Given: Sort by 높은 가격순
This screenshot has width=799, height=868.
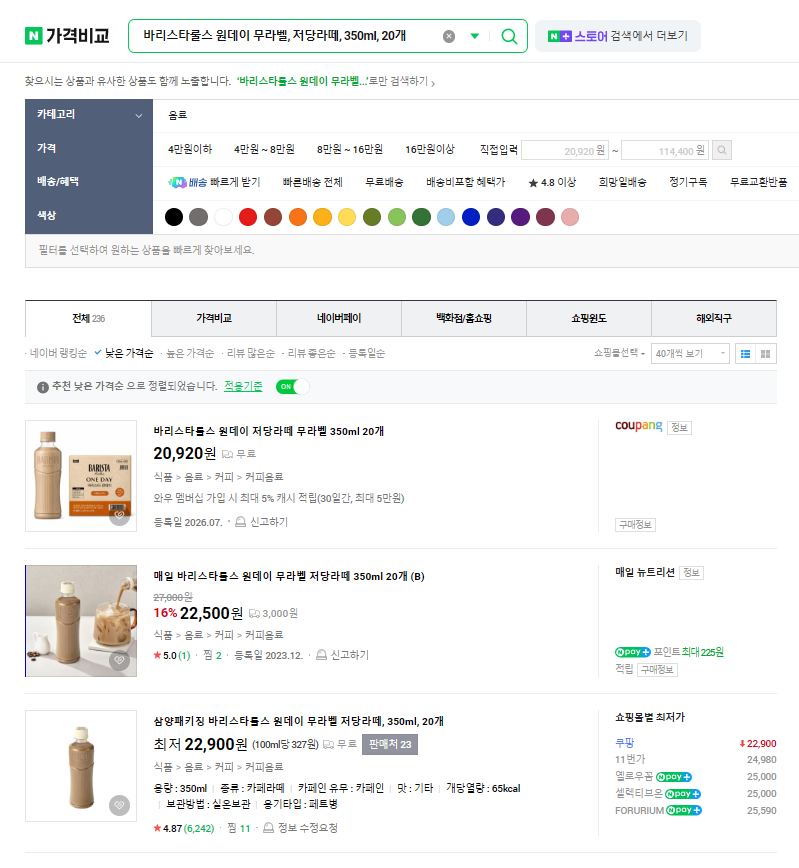Looking at the screenshot, I should click(190, 353).
